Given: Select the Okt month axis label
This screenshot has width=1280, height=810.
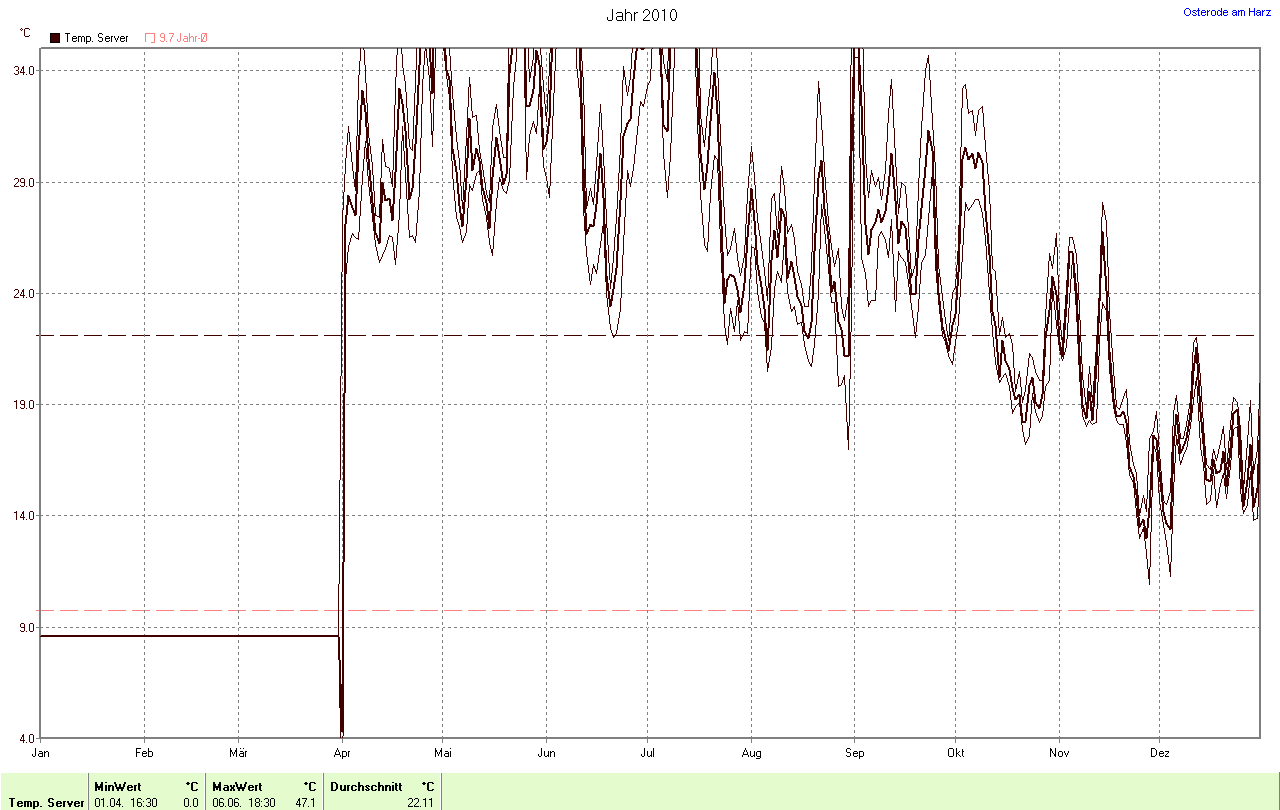Looking at the screenshot, I should tap(956, 752).
